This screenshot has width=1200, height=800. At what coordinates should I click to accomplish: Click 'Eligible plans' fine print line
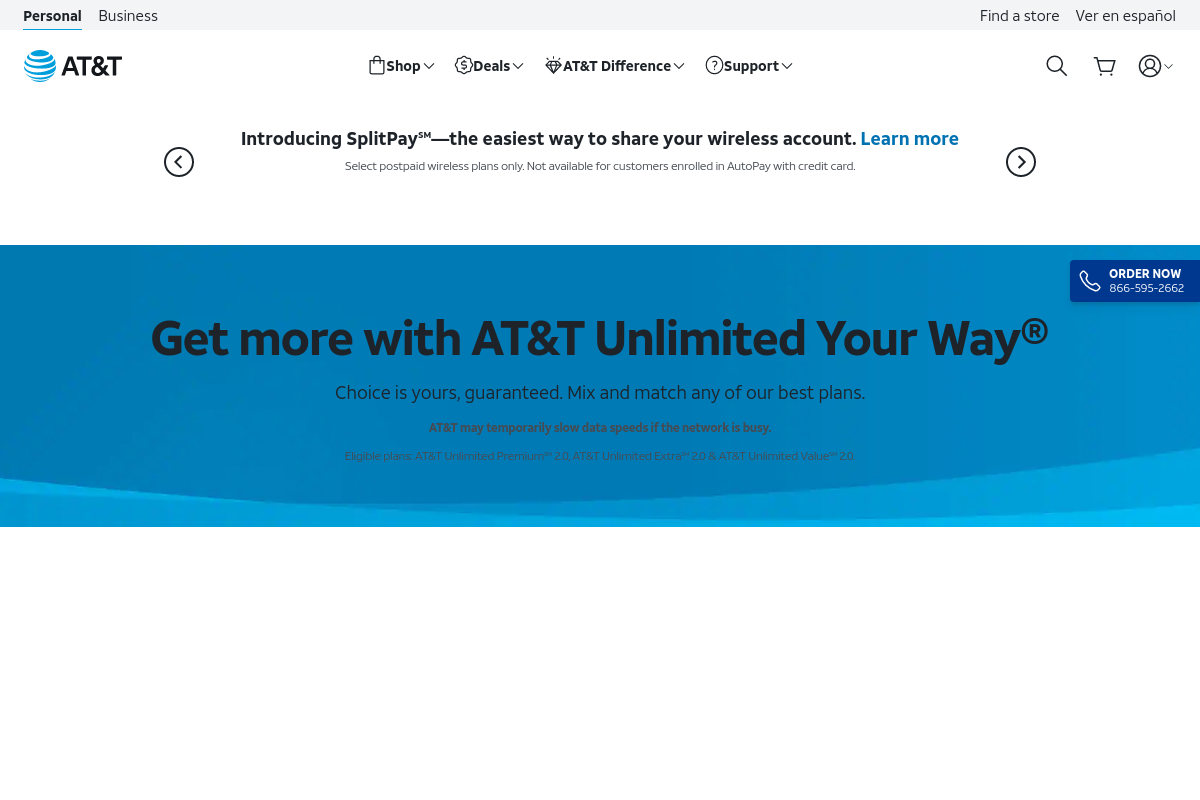pos(600,455)
